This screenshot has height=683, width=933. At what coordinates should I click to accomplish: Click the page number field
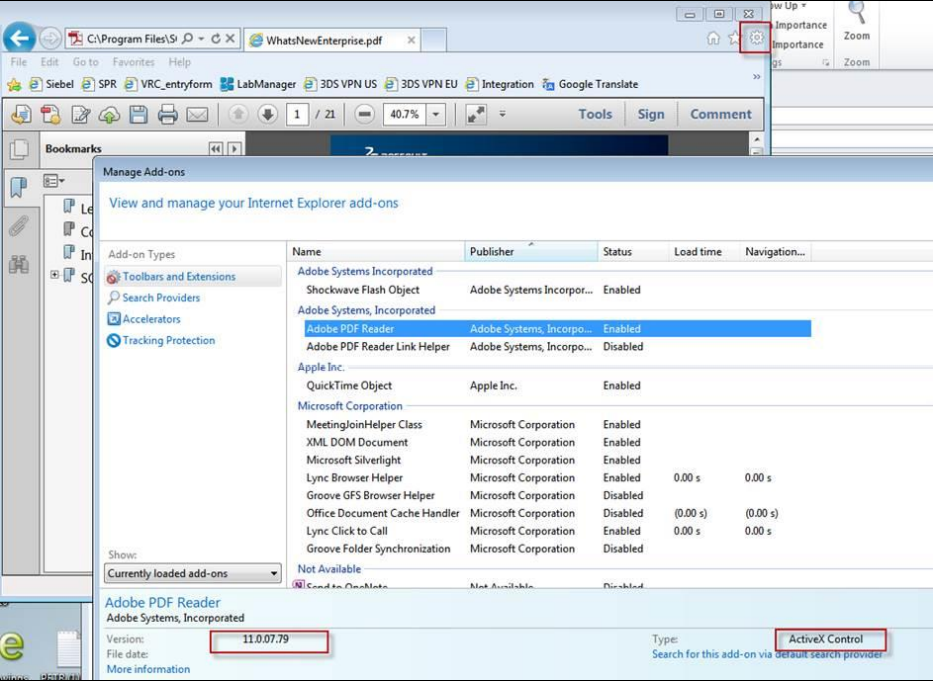click(297, 114)
